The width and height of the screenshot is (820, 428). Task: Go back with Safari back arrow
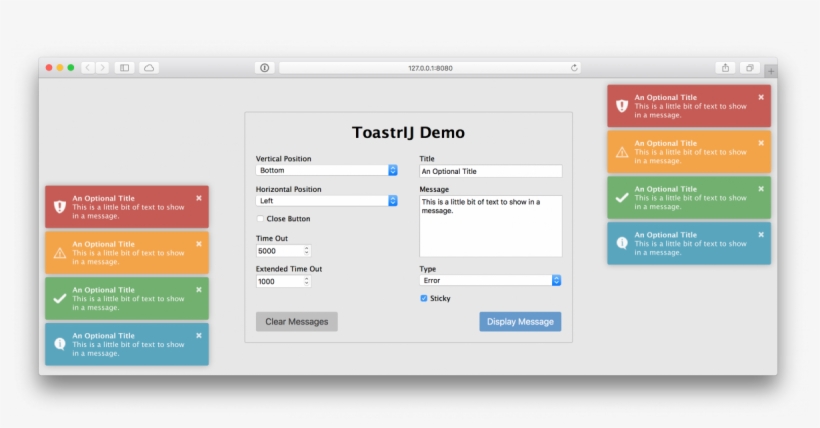(88, 67)
